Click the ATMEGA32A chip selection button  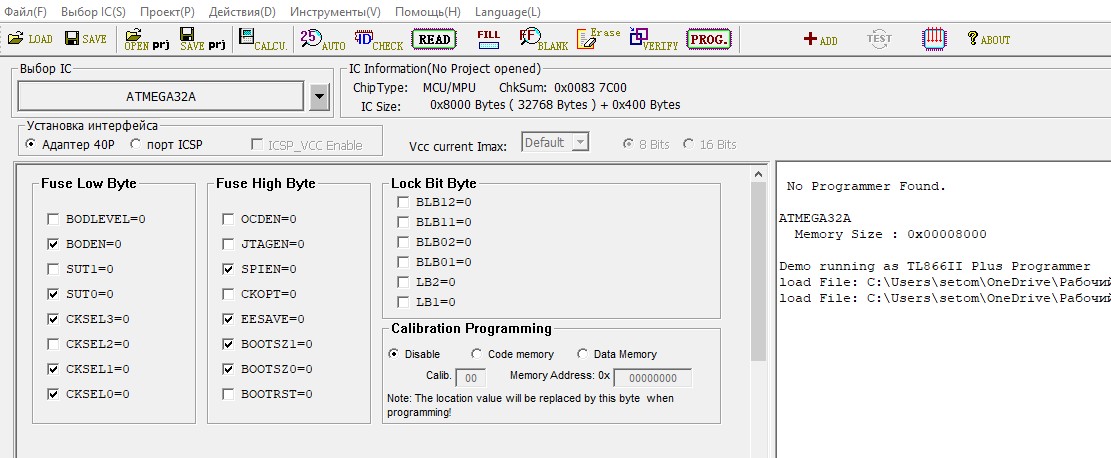tap(160, 97)
